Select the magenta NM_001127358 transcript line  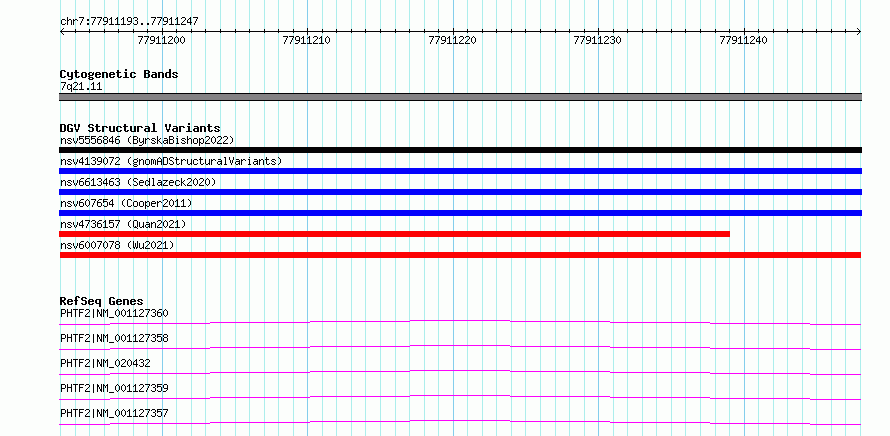click(460, 347)
